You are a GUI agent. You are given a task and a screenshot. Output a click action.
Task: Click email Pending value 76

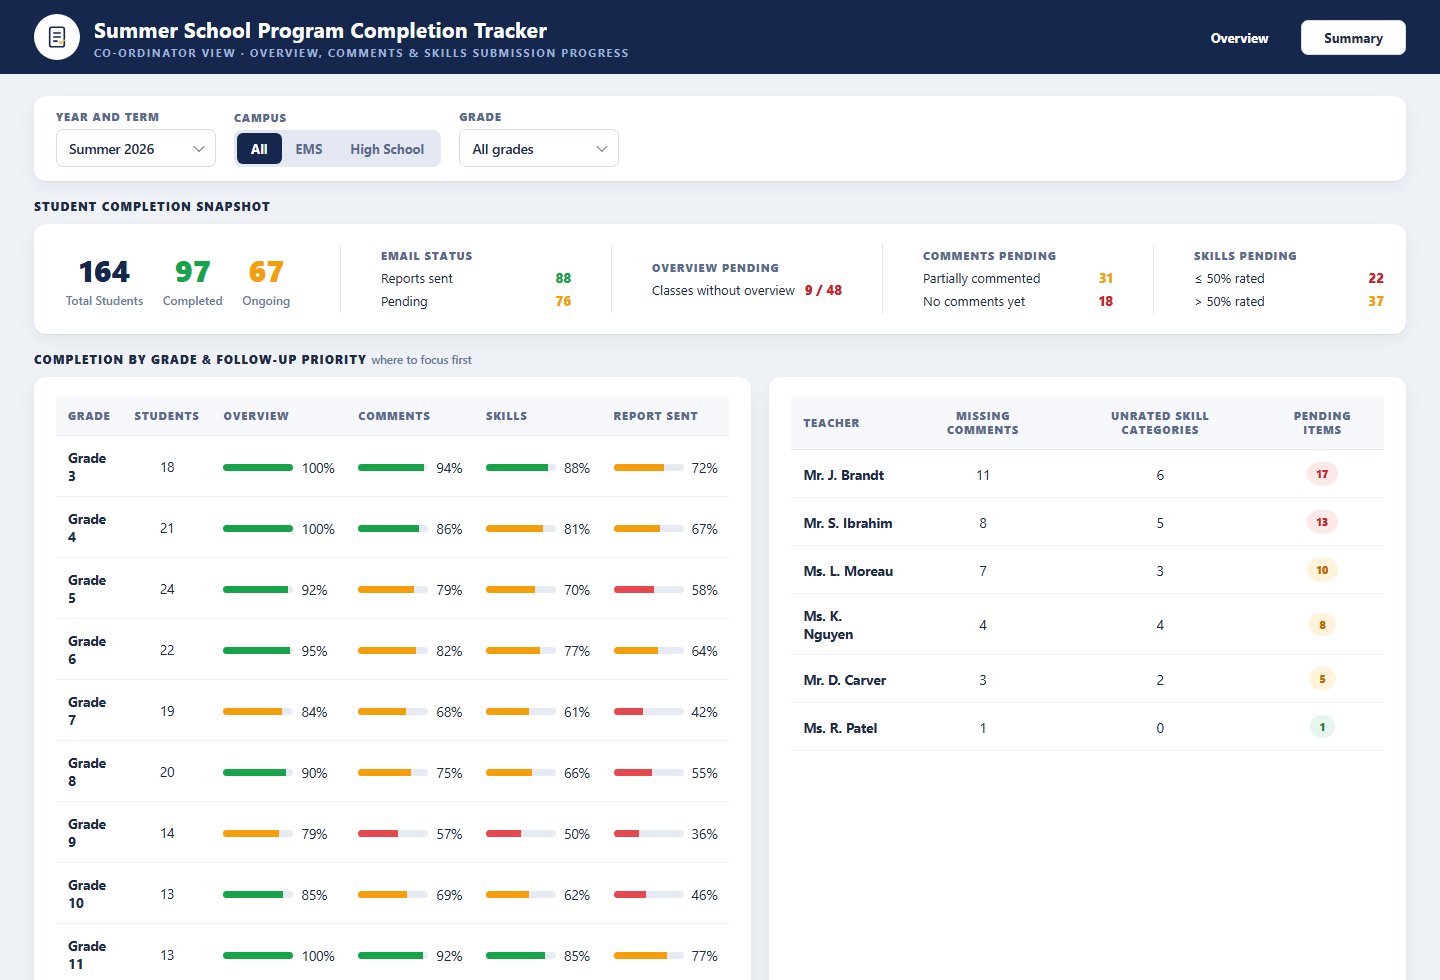[563, 302]
